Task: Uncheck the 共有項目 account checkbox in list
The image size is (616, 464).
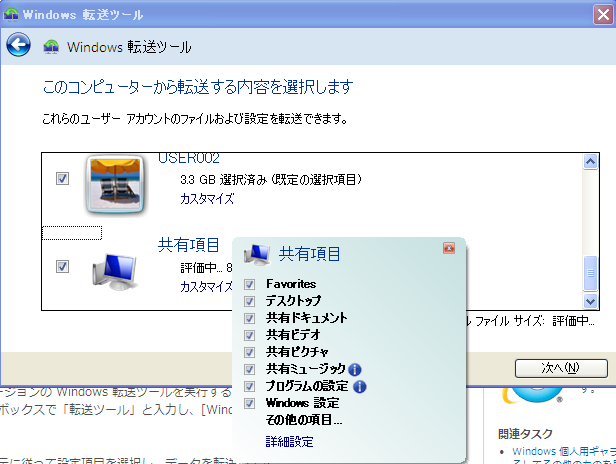Action: pos(62,266)
